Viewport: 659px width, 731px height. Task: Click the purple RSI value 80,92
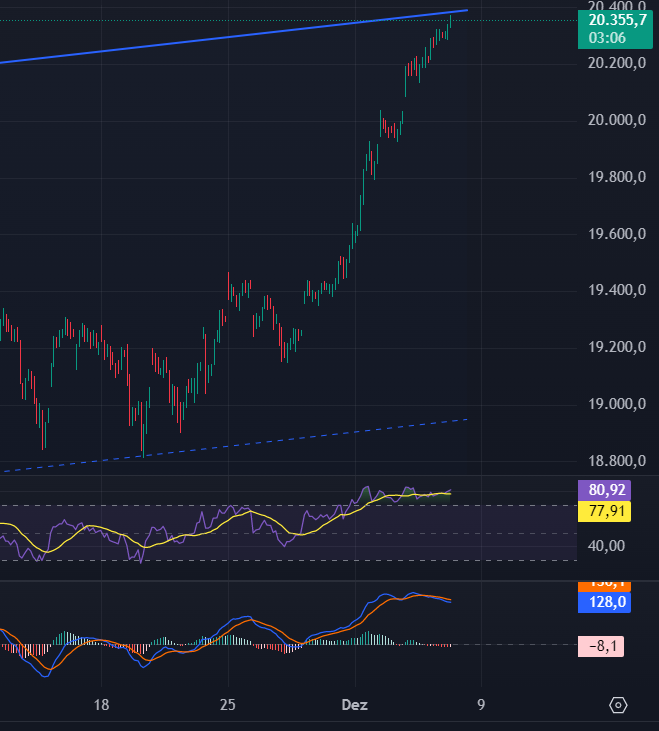(604, 490)
